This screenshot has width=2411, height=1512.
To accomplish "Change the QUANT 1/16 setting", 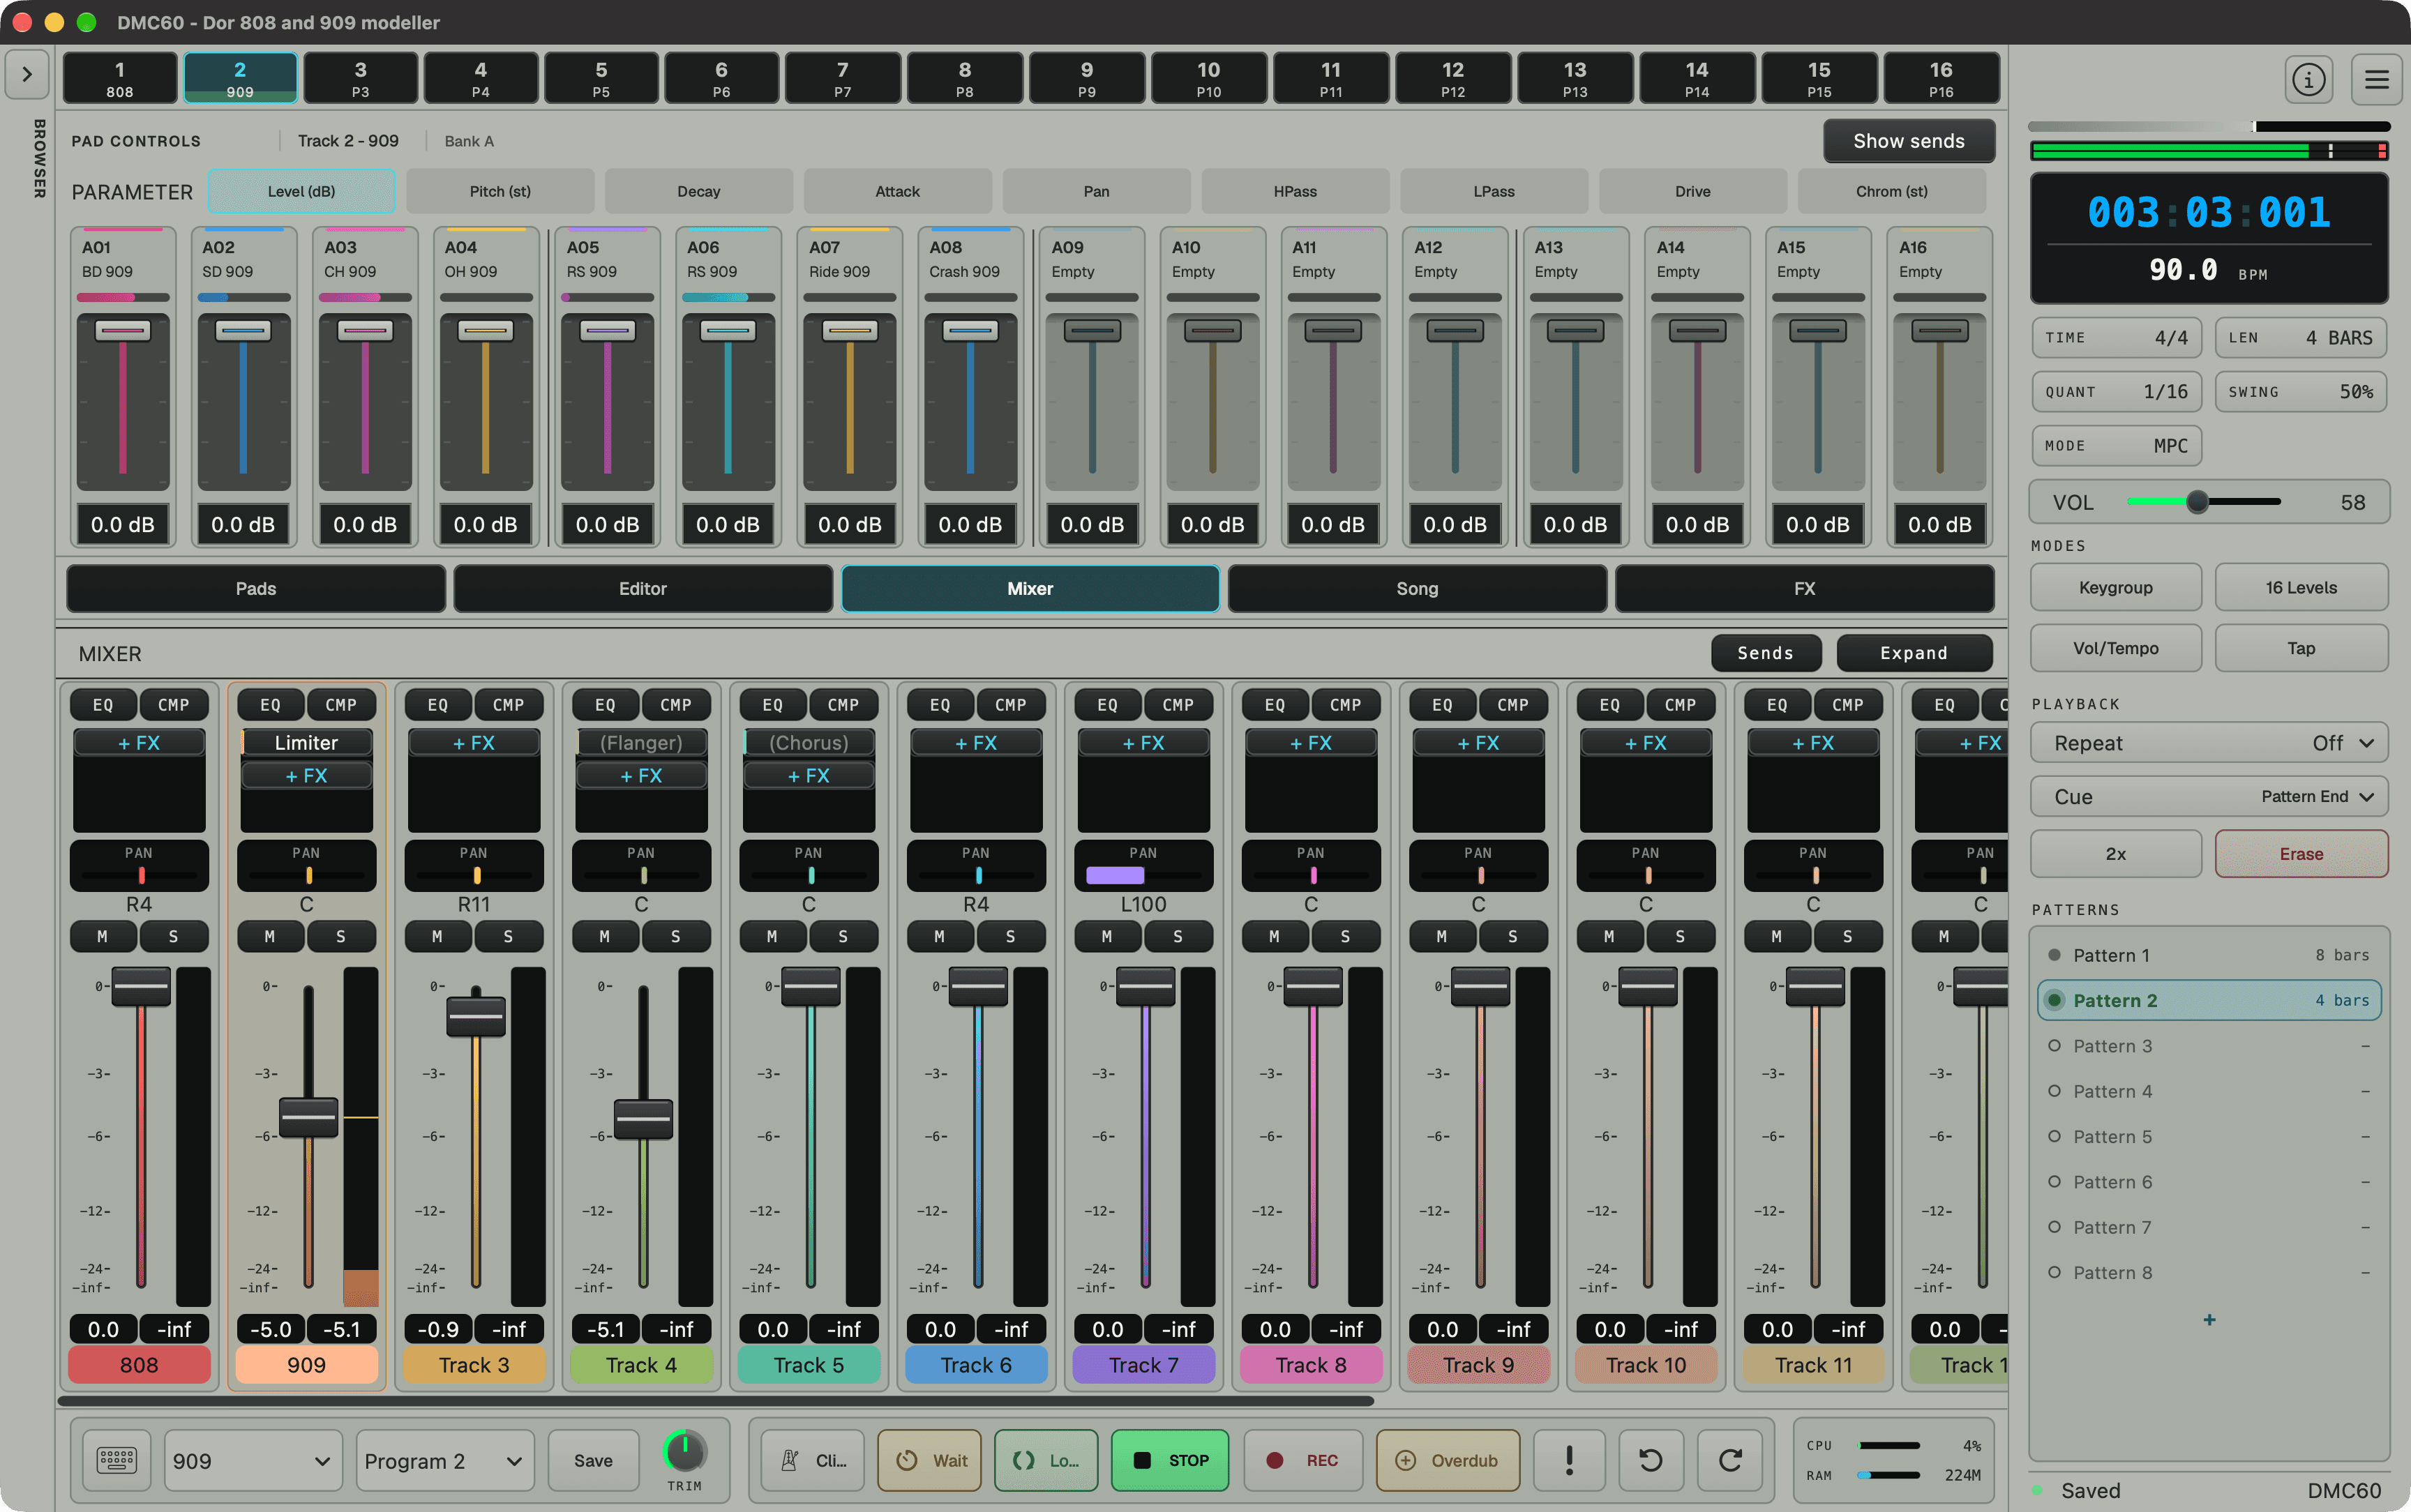I will [2116, 392].
